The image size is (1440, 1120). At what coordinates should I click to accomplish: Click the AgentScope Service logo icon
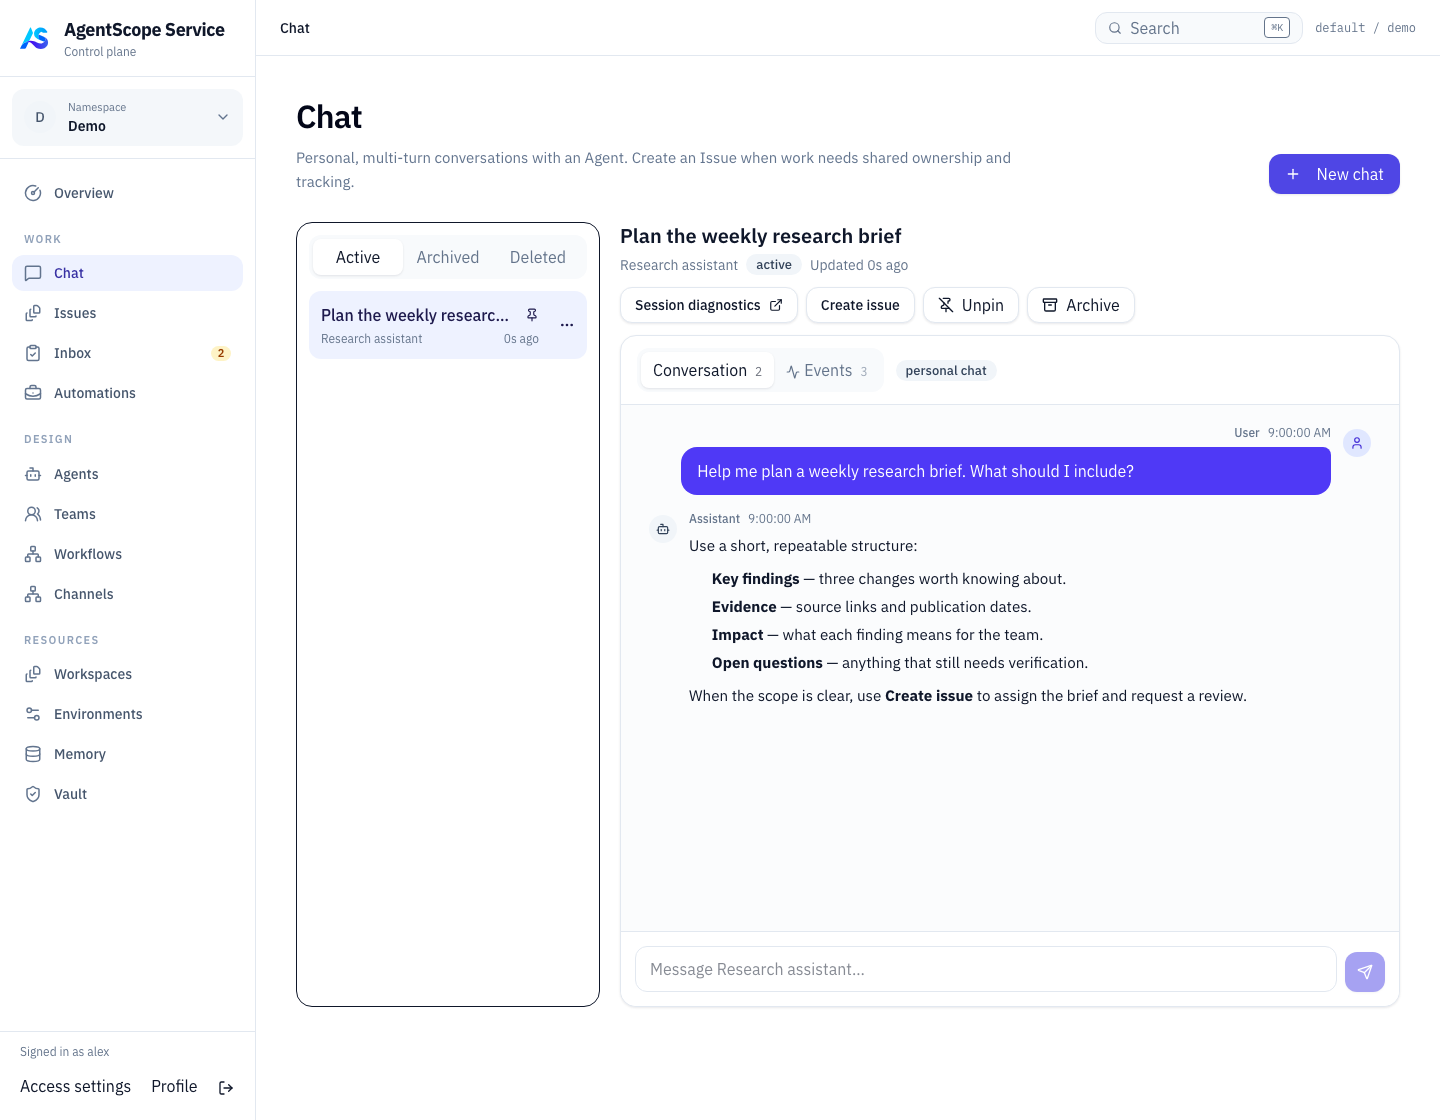click(x=34, y=38)
